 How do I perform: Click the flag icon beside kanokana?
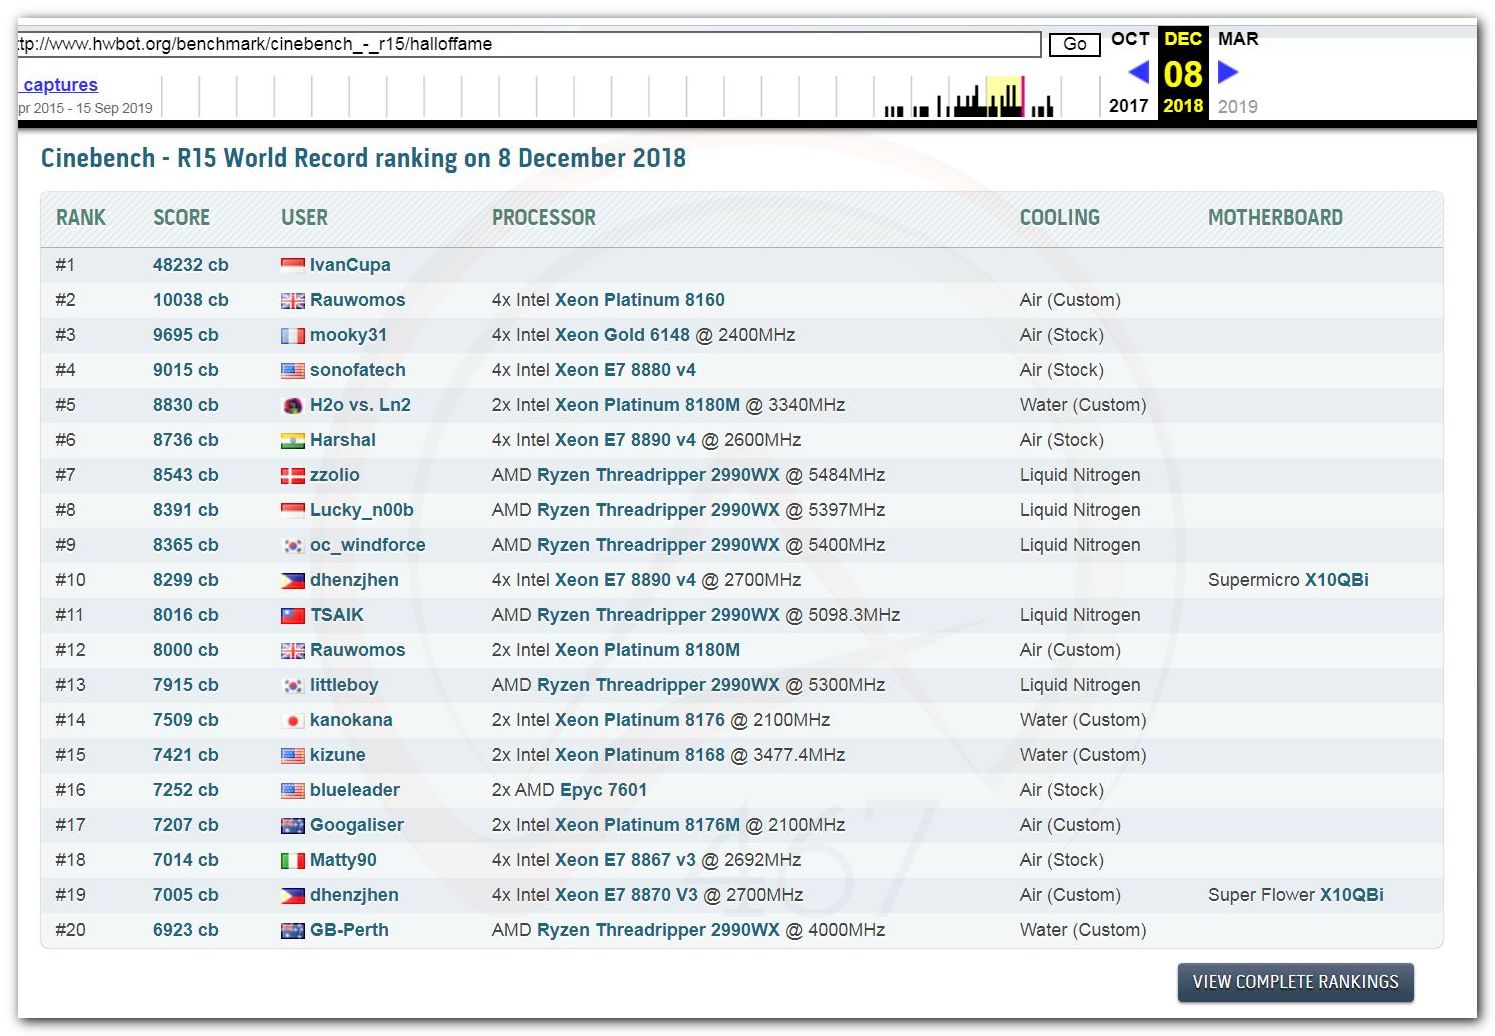tap(292, 720)
